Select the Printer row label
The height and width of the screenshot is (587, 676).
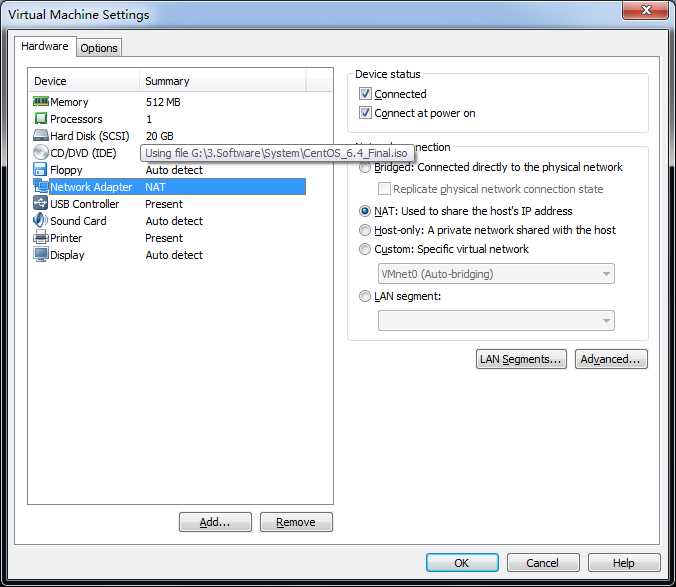pyautogui.click(x=66, y=238)
